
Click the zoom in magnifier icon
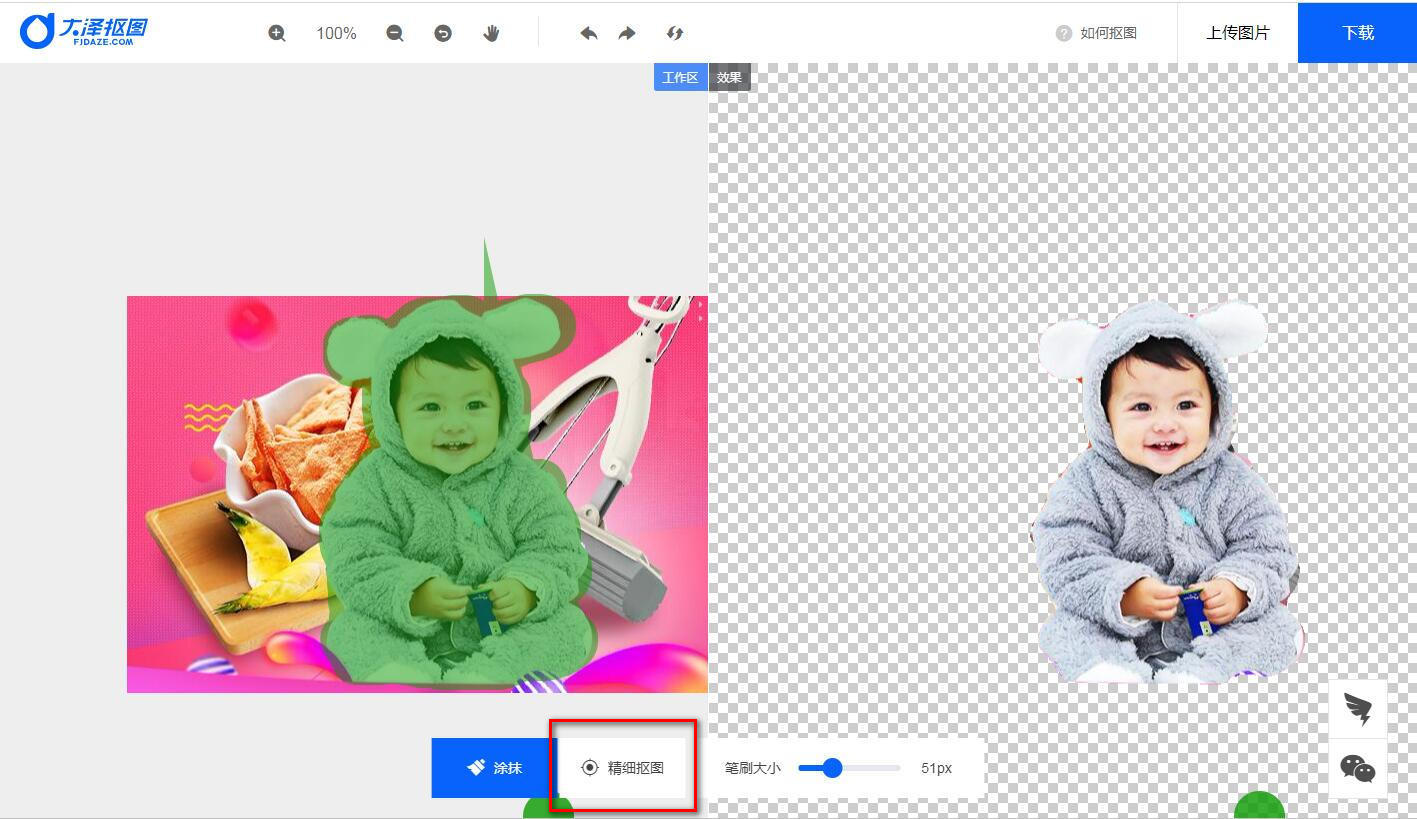coord(277,33)
